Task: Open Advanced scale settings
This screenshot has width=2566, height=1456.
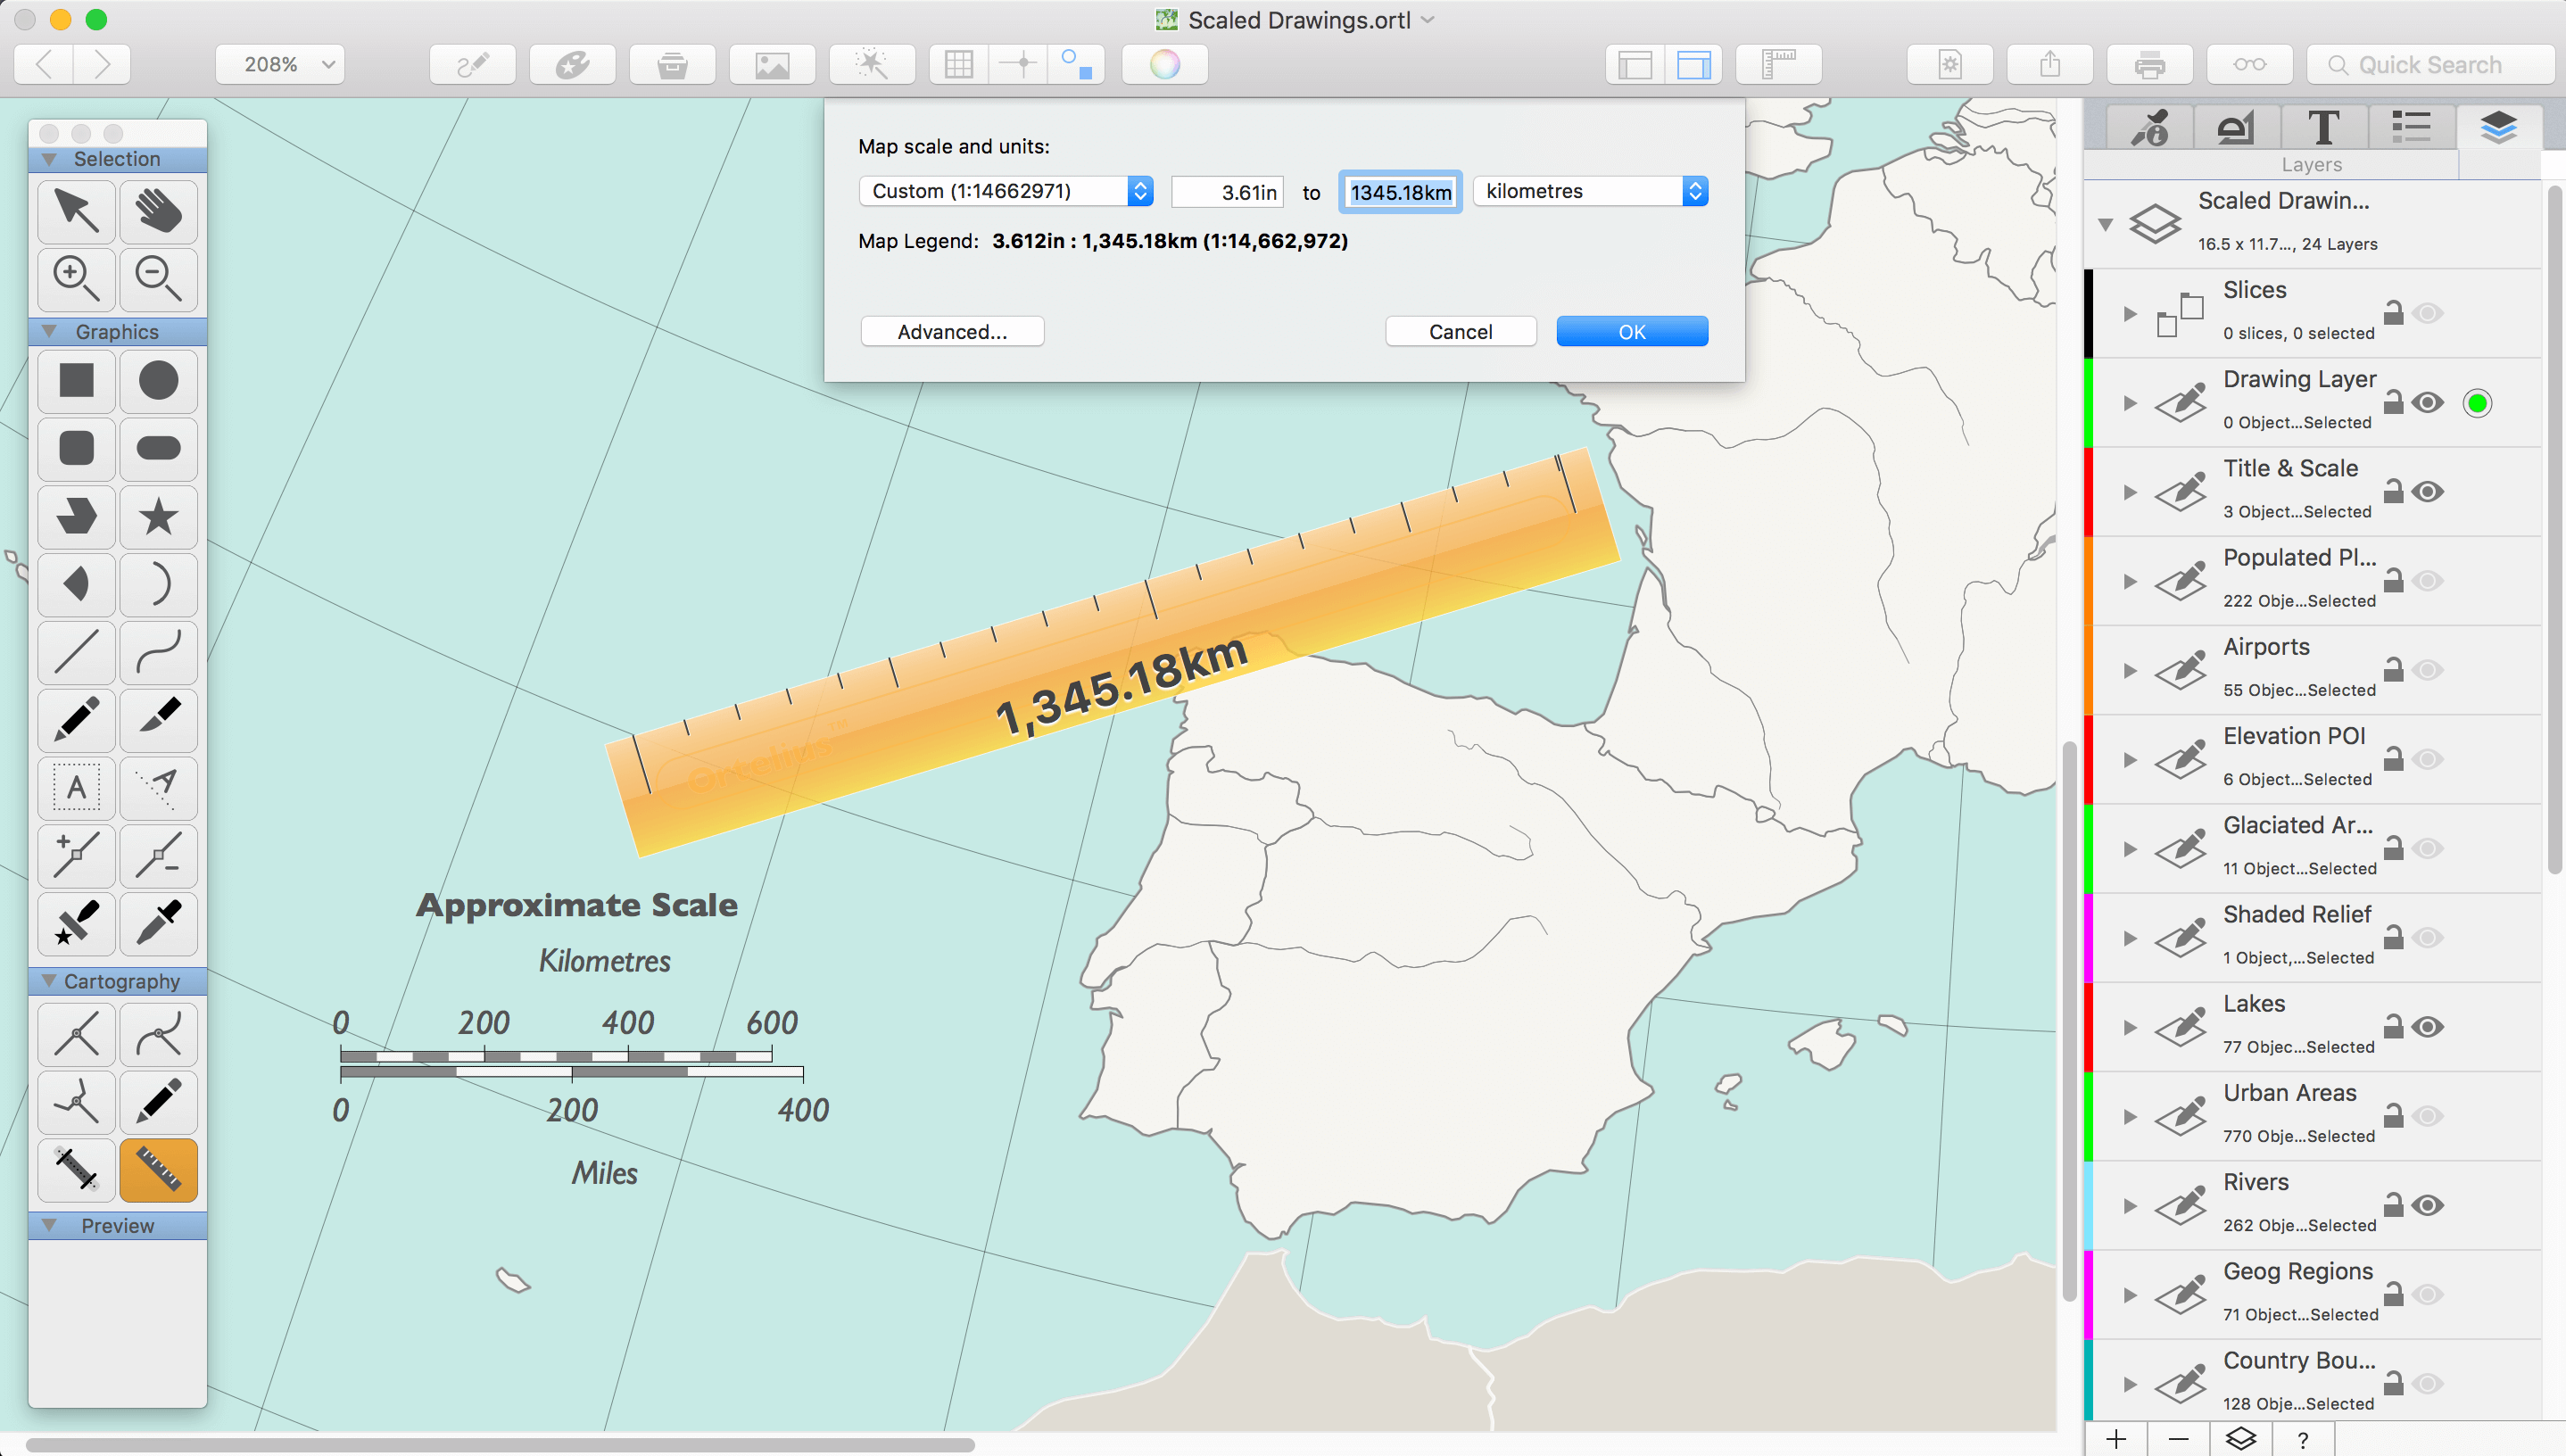Action: point(952,332)
